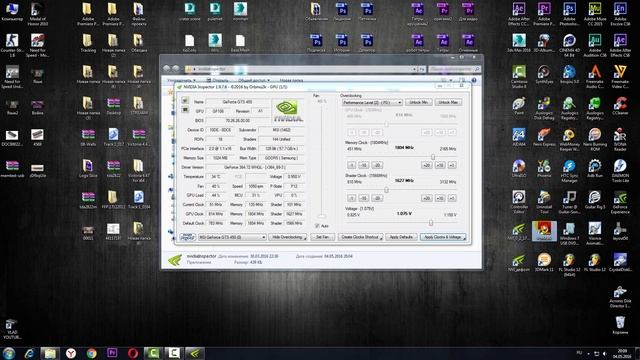Click Apply Clocks & Voltage button
This screenshot has width=640, height=360.
[443, 237]
